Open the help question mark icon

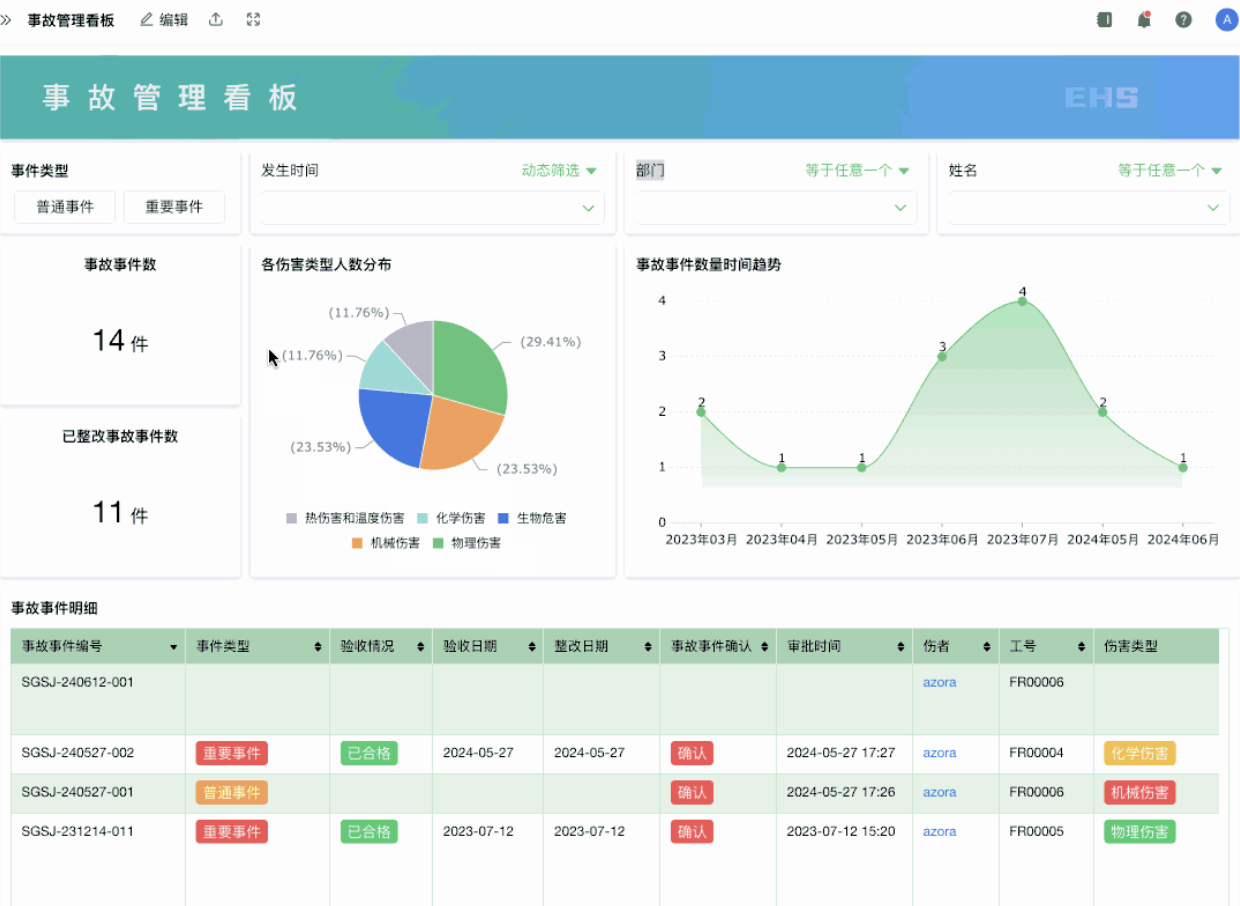pyautogui.click(x=1184, y=20)
